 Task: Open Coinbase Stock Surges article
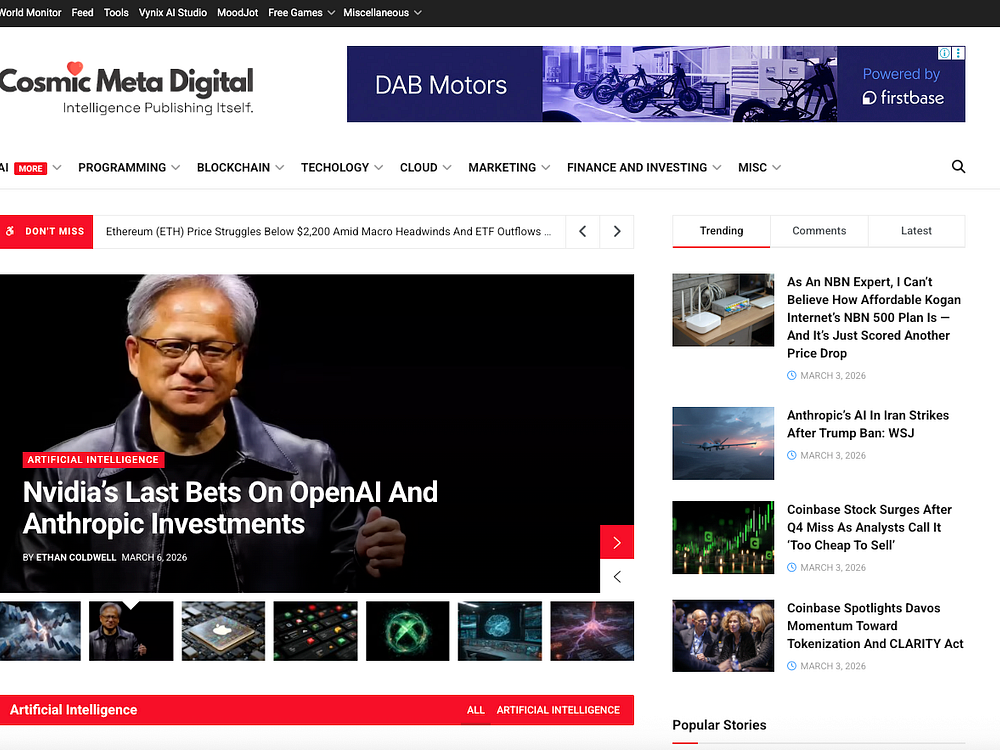[869, 527]
